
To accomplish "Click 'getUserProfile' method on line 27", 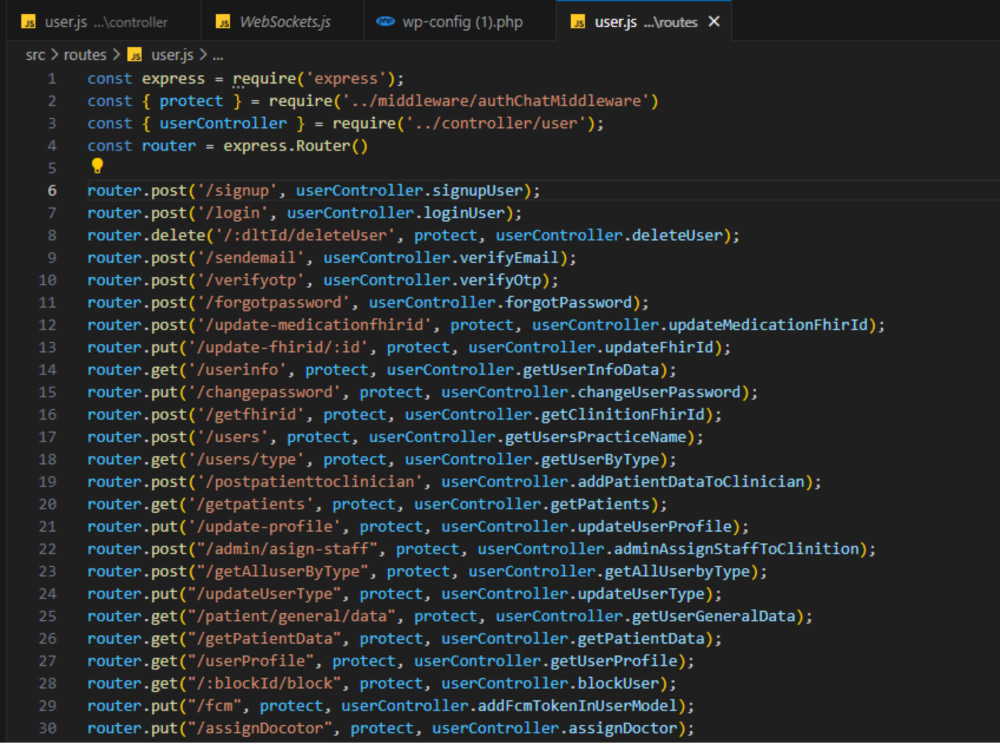I will (x=614, y=661).
